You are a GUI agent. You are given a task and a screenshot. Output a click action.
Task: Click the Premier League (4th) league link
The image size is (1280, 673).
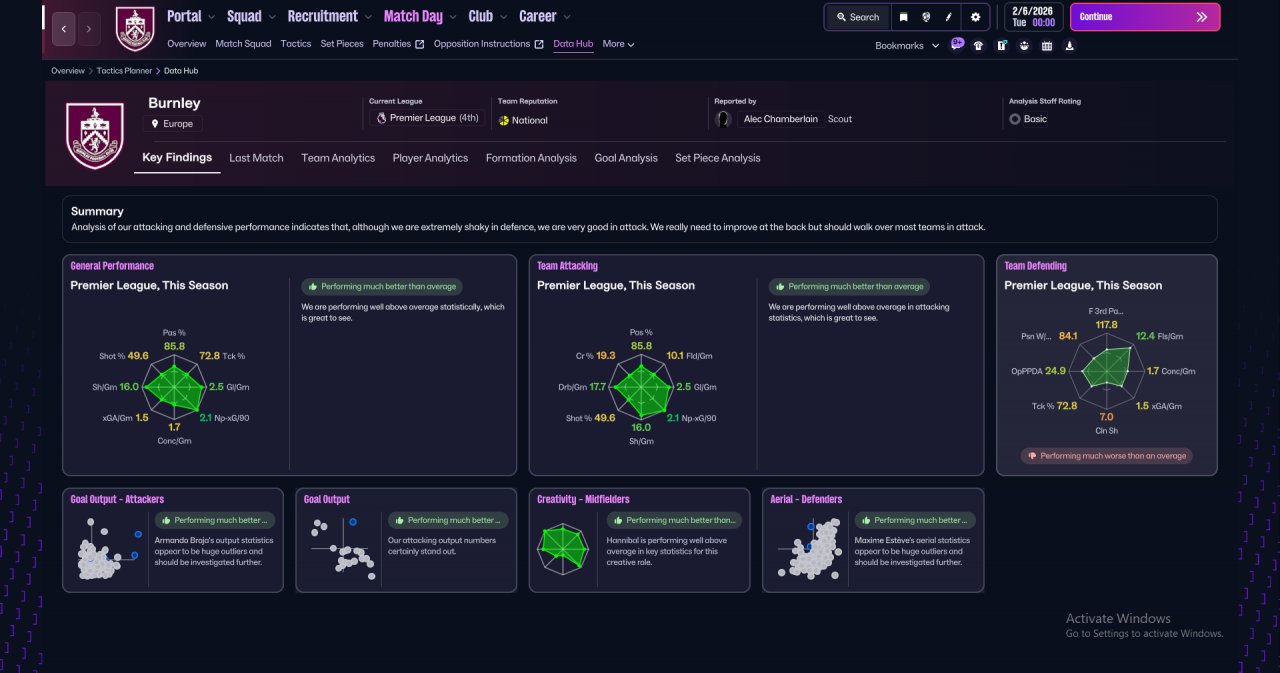[427, 118]
